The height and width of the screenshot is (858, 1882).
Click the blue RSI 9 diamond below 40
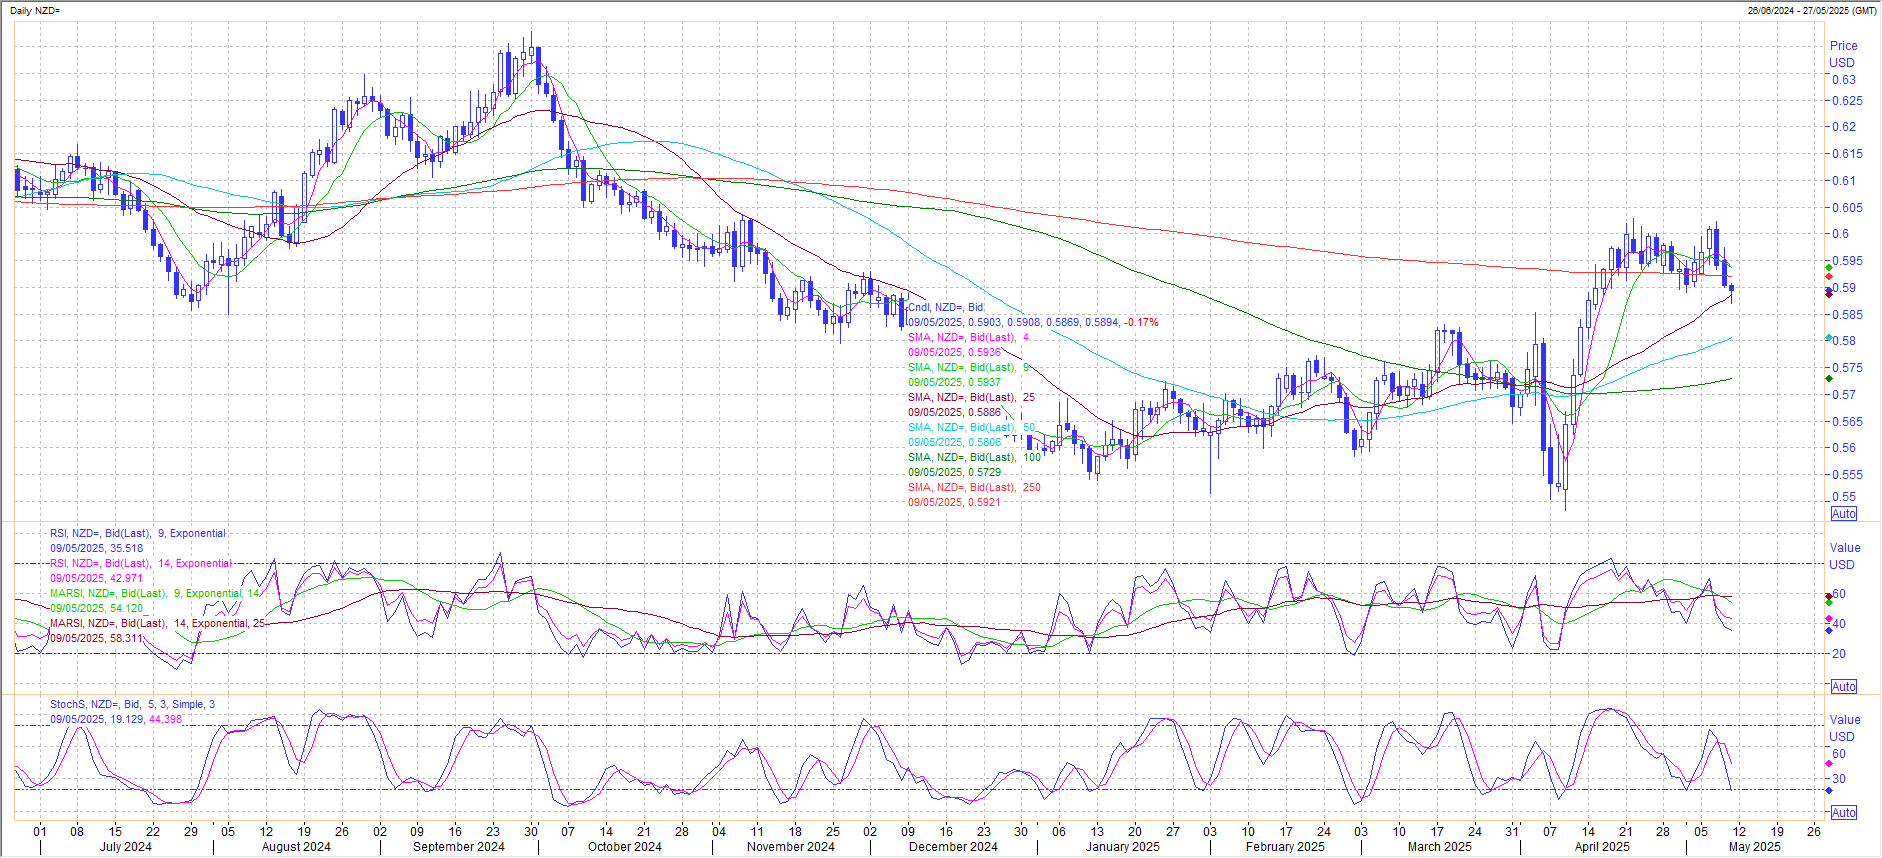pos(1829,630)
